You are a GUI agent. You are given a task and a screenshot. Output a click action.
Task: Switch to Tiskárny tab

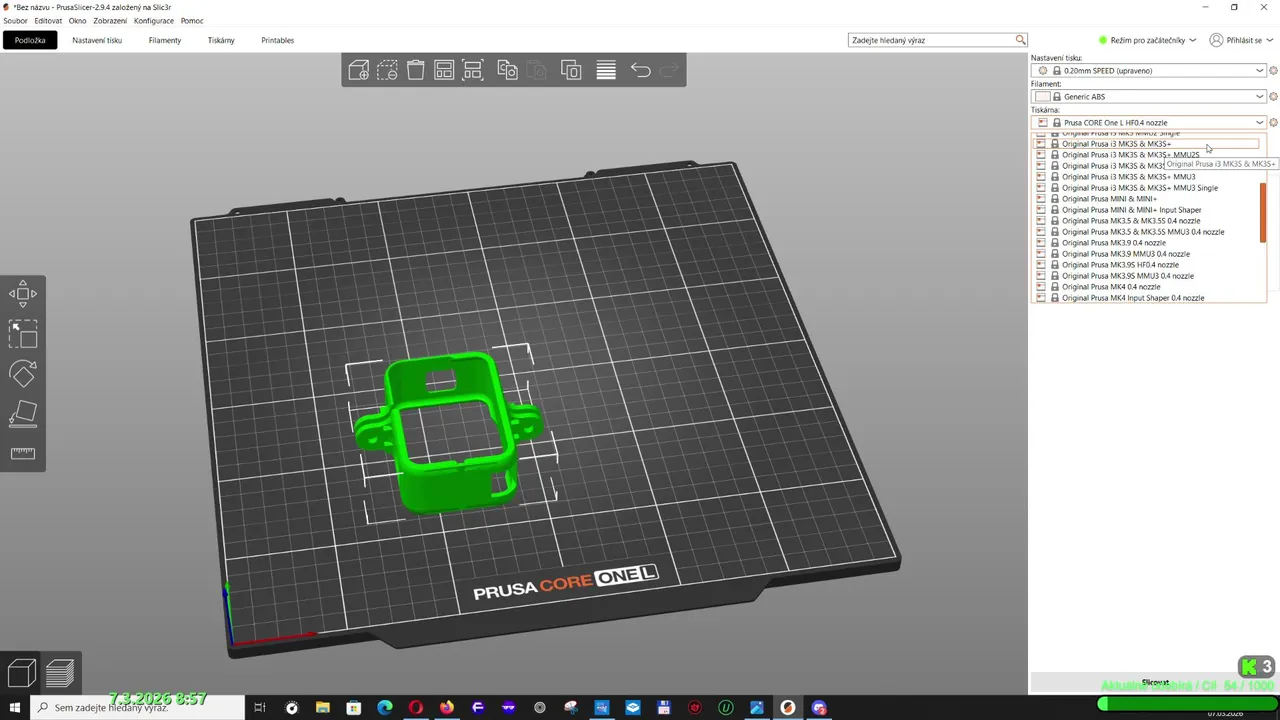click(x=221, y=40)
